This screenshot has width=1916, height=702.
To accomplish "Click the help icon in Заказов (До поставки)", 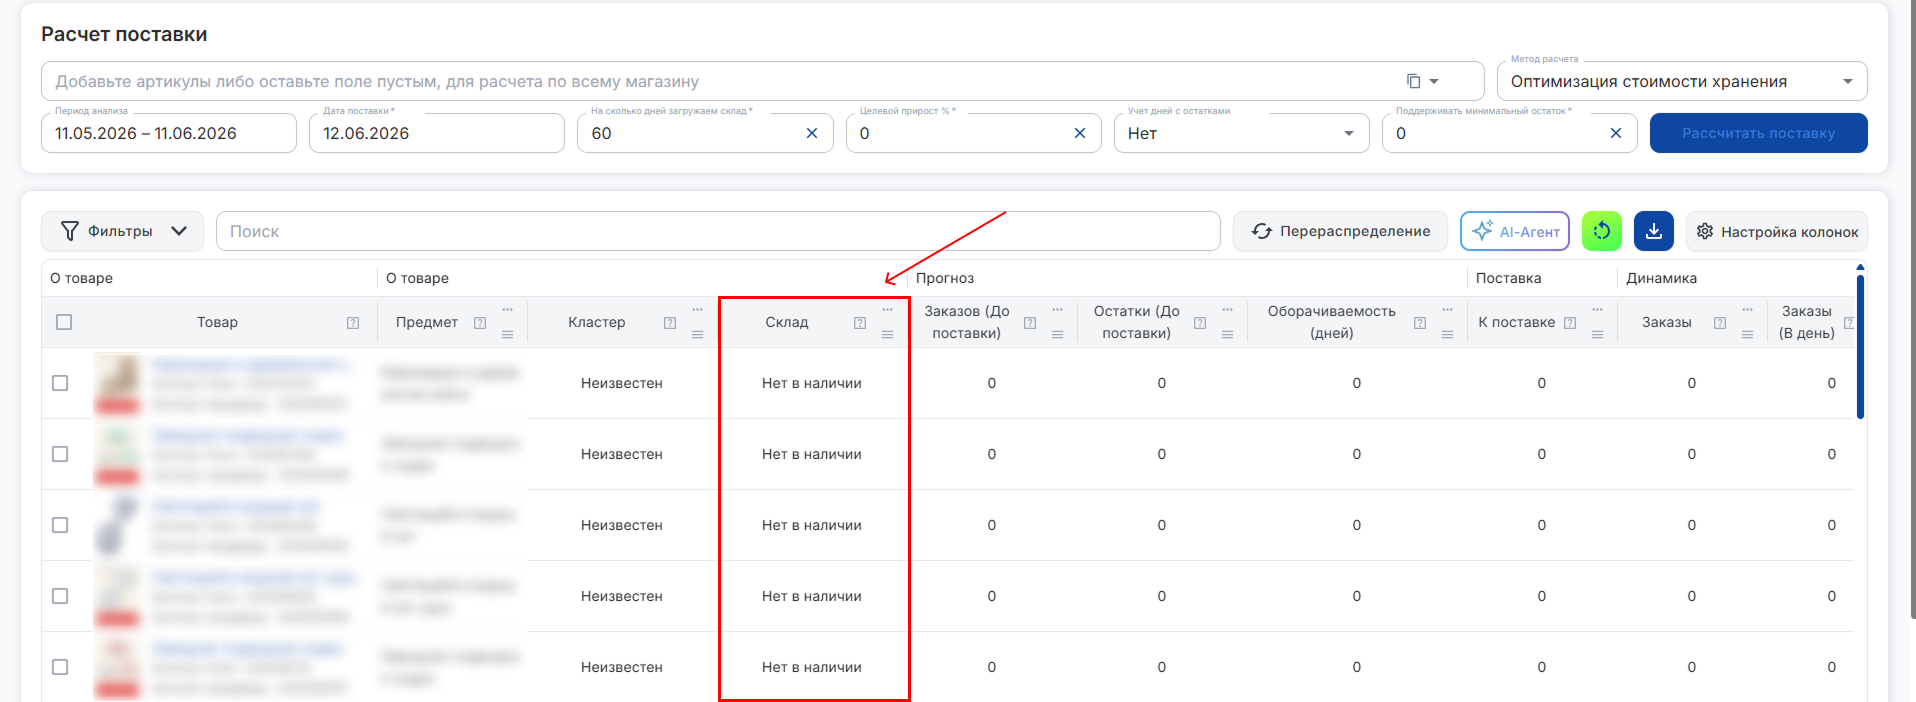I will (x=1030, y=323).
